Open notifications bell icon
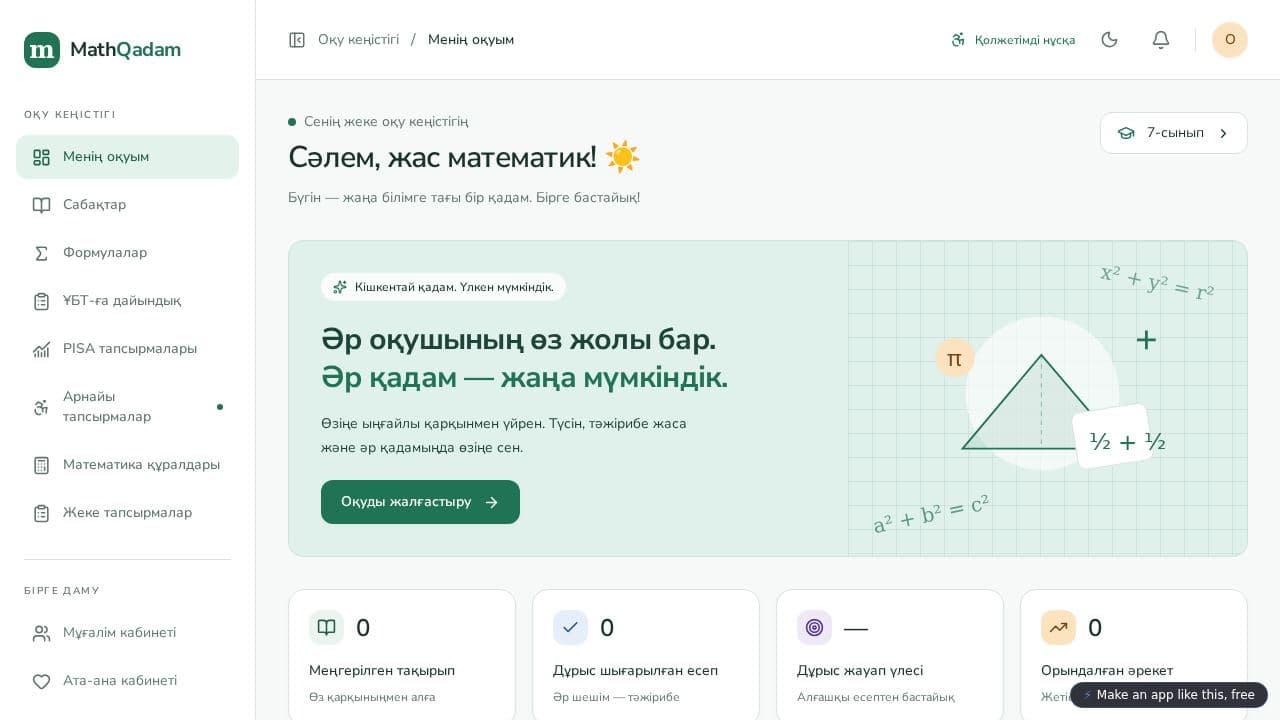This screenshot has width=1280, height=720. click(1161, 40)
